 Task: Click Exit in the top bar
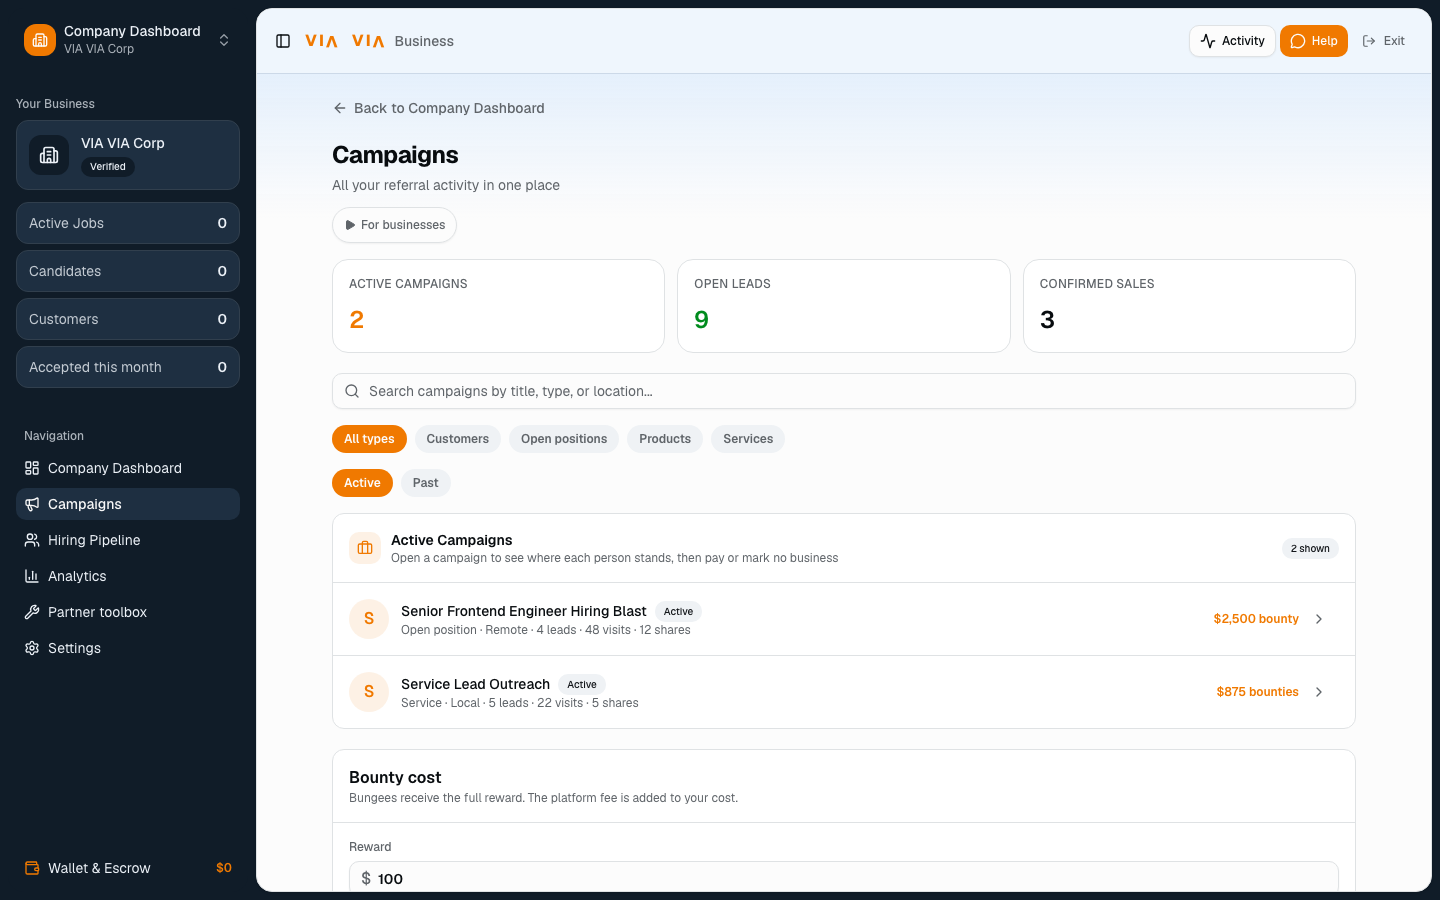[x=1384, y=41]
